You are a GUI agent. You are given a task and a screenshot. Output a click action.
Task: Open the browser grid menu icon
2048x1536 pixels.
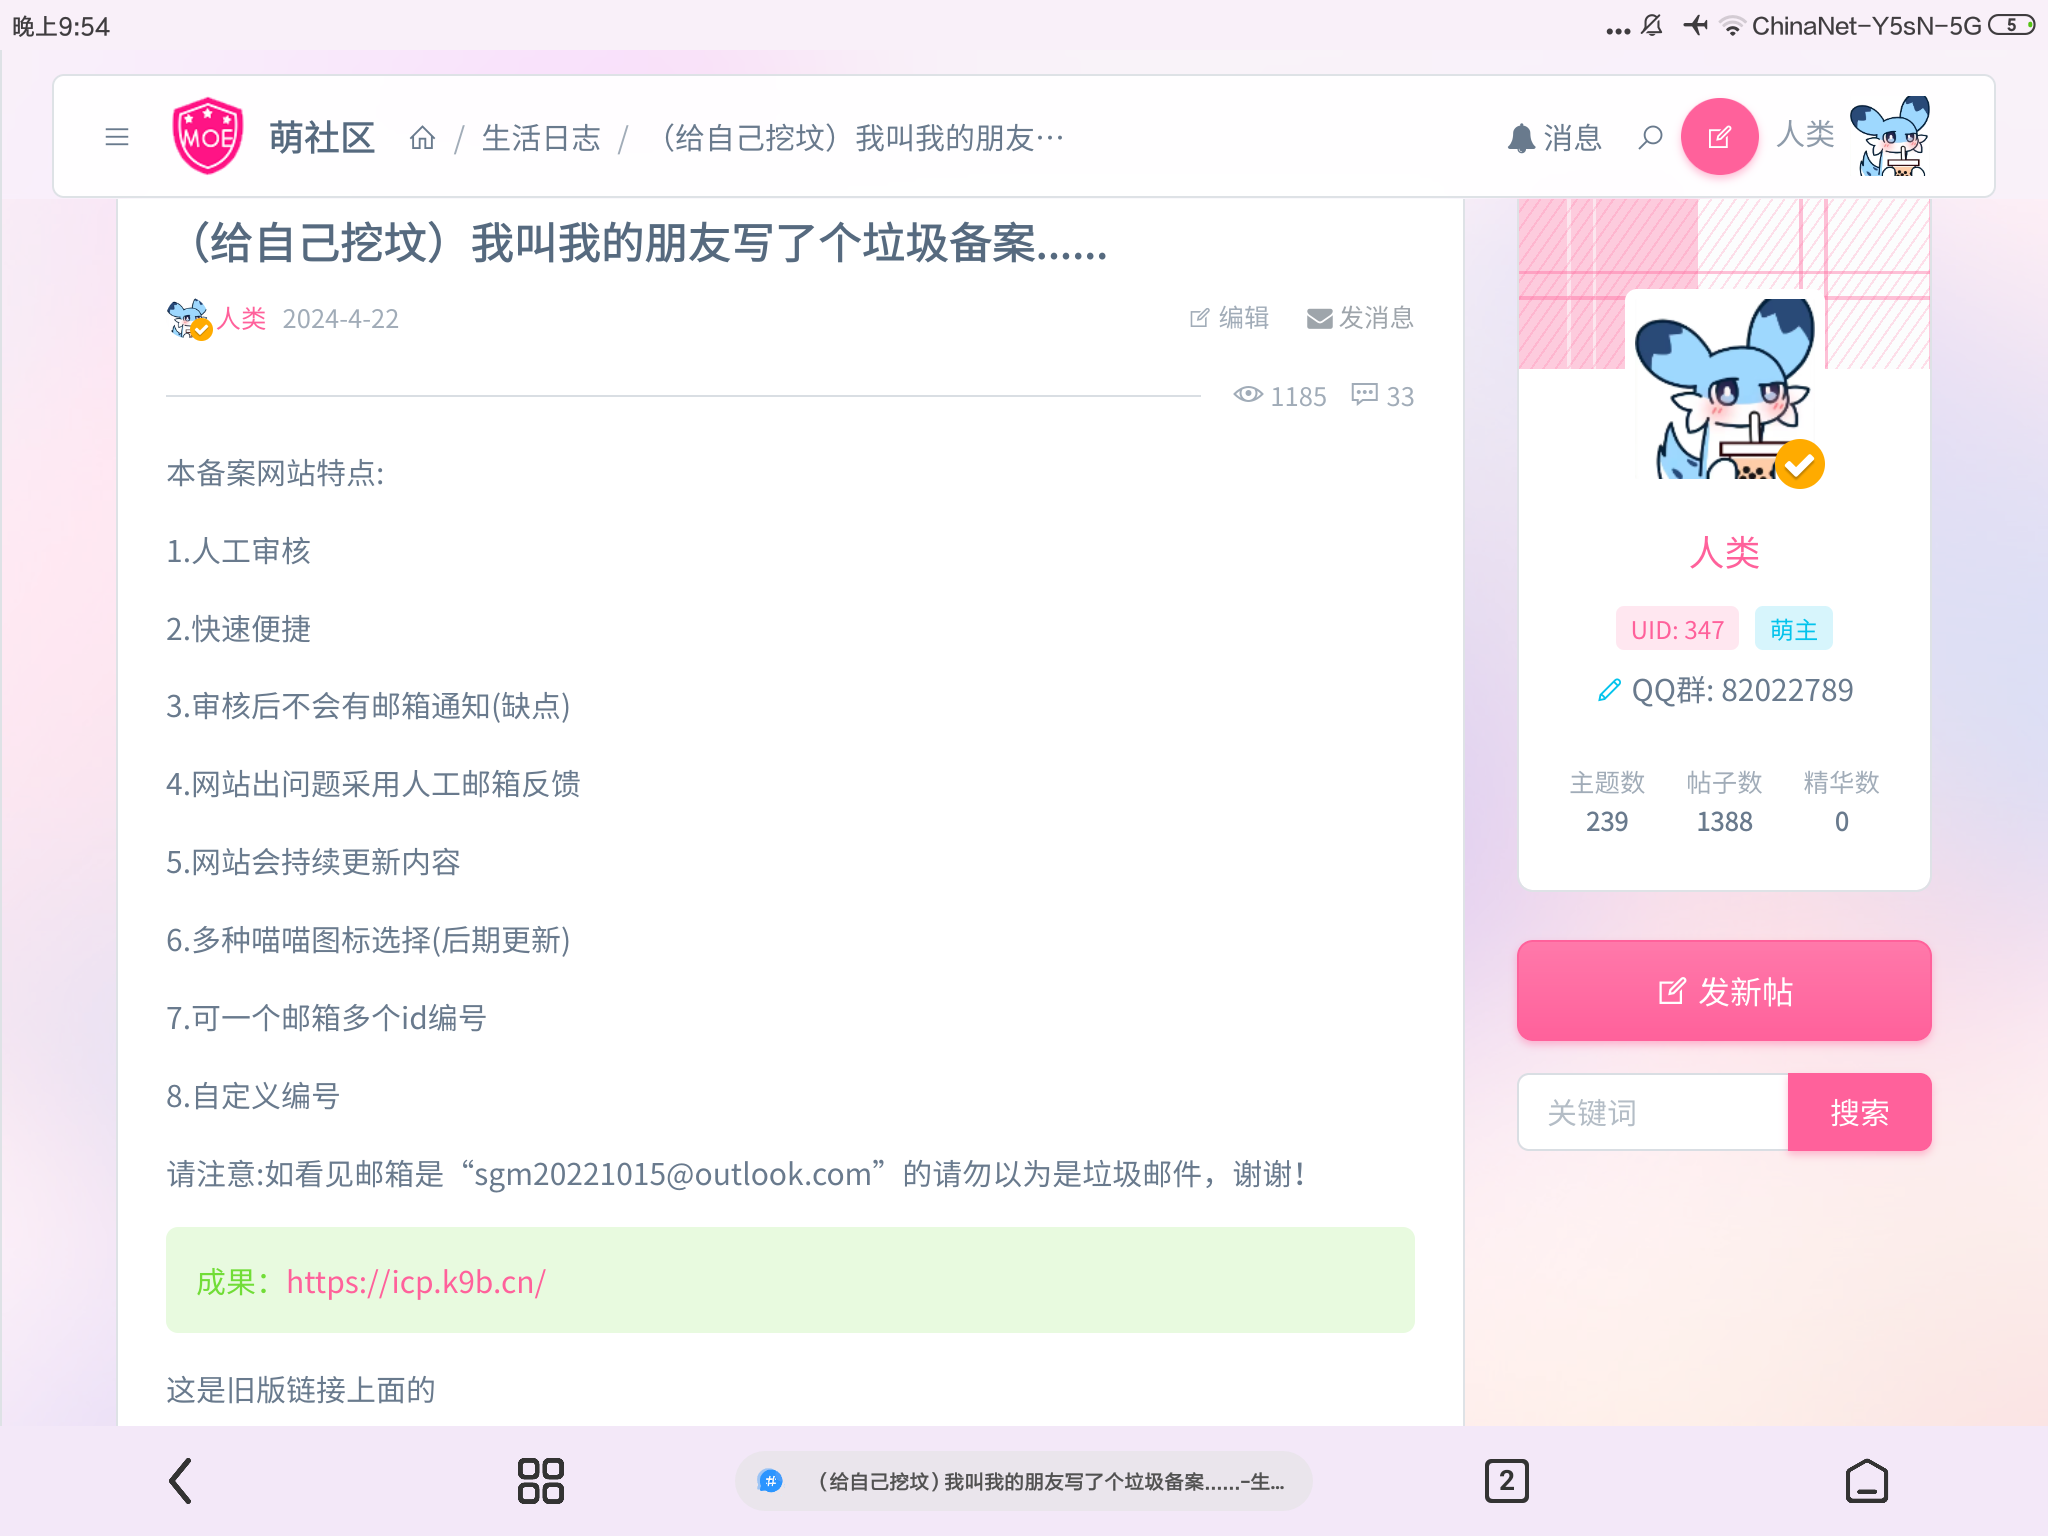[541, 1481]
